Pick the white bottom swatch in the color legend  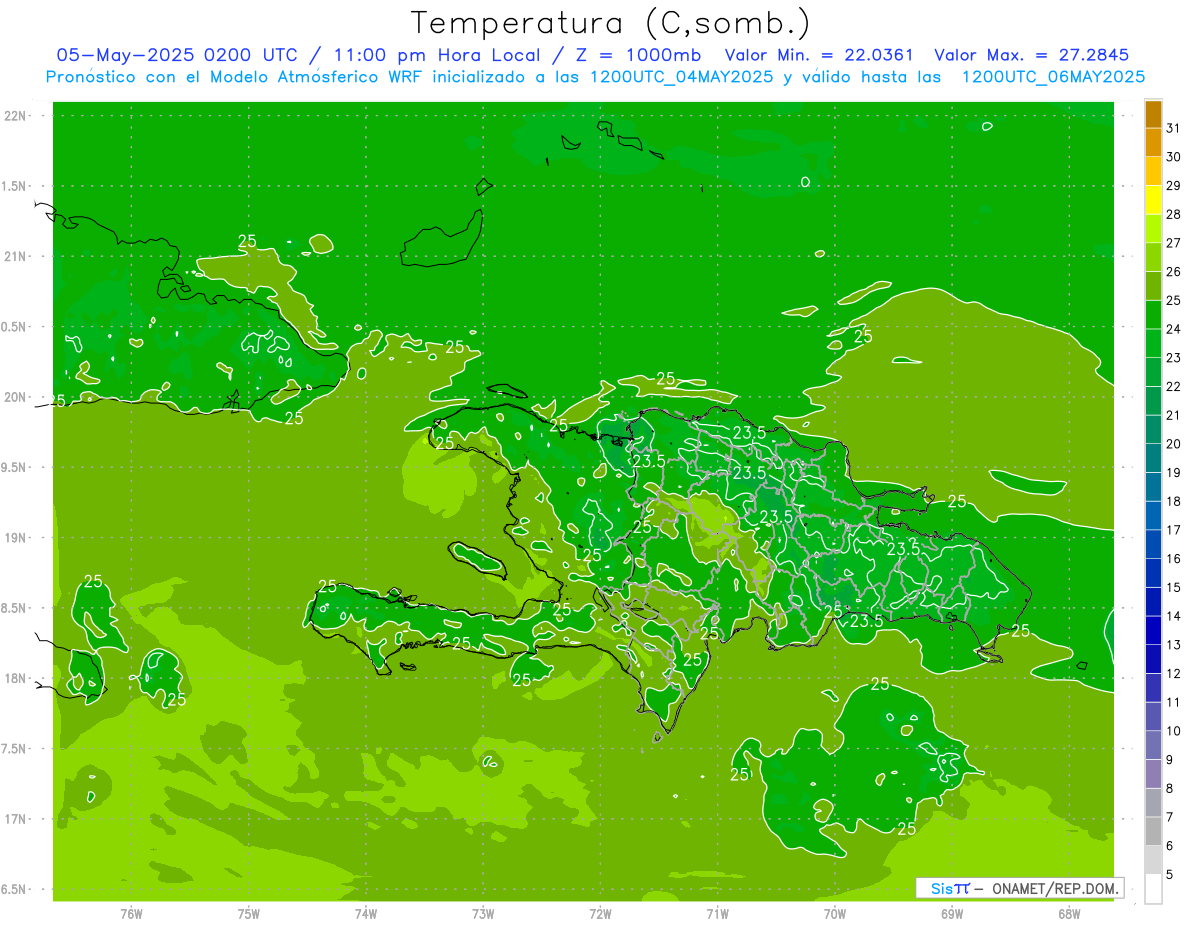click(1153, 889)
